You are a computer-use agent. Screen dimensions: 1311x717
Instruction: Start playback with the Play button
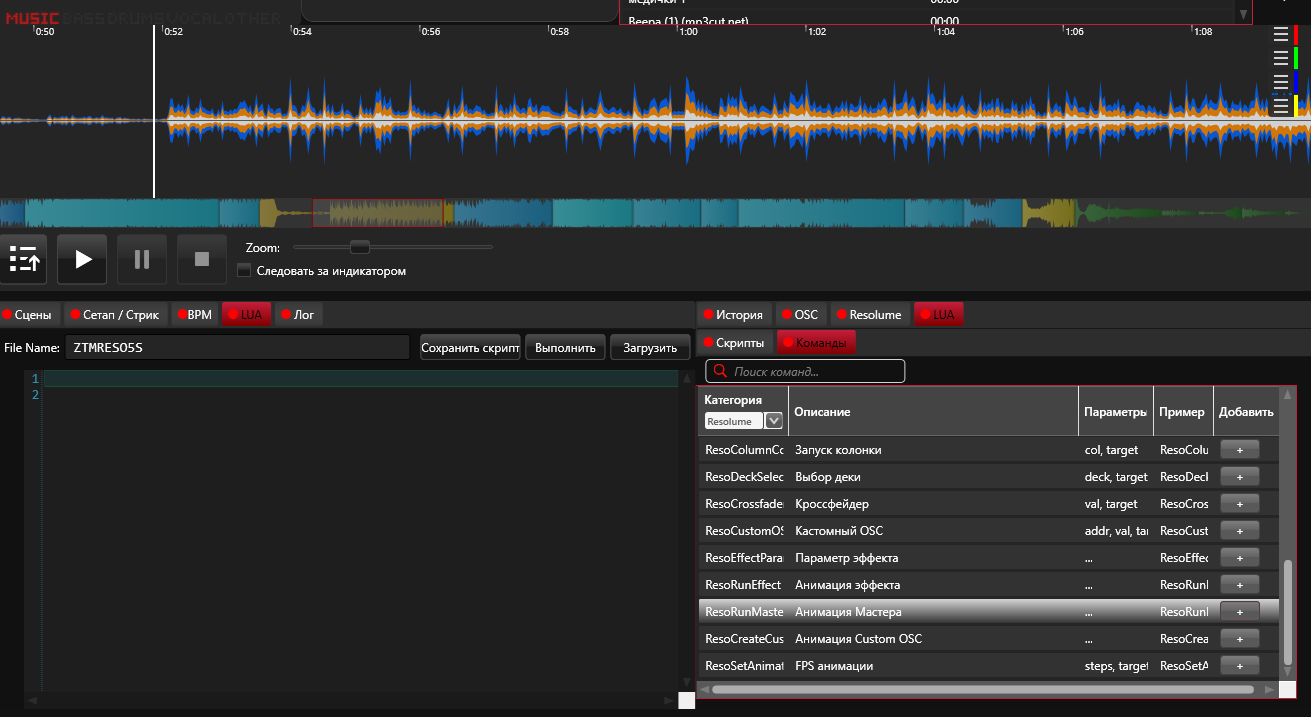(82, 259)
